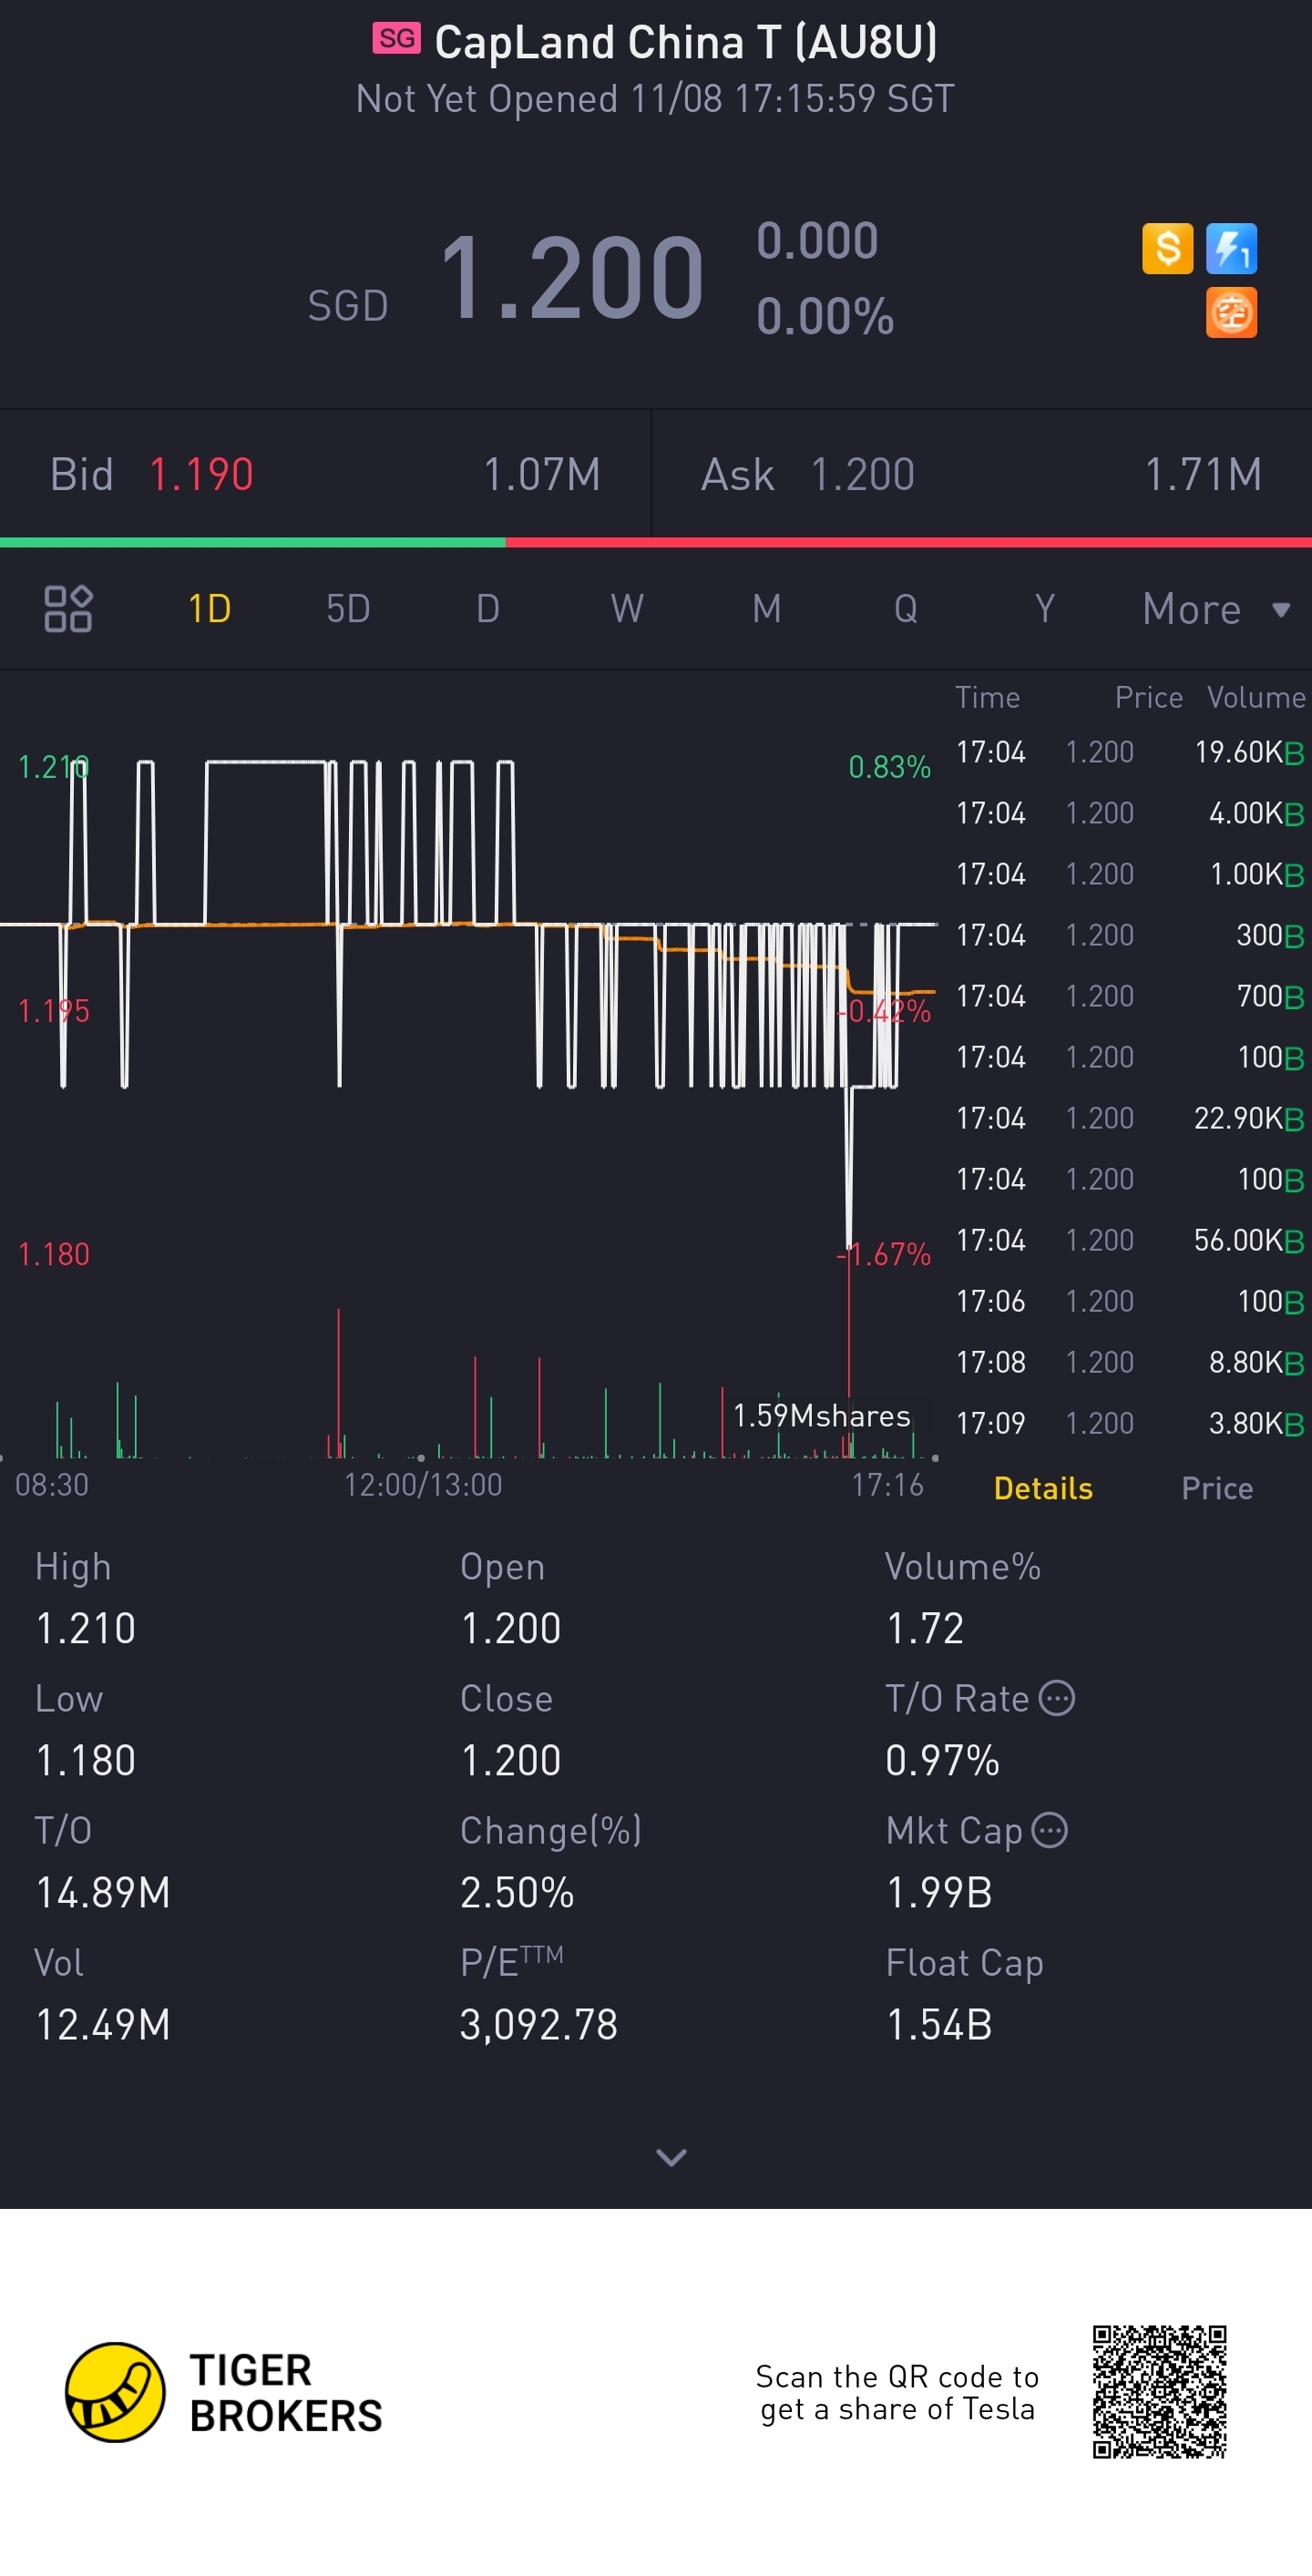This screenshot has width=1312, height=2576.
Task: Switch to the 5D chart period
Action: click(348, 608)
